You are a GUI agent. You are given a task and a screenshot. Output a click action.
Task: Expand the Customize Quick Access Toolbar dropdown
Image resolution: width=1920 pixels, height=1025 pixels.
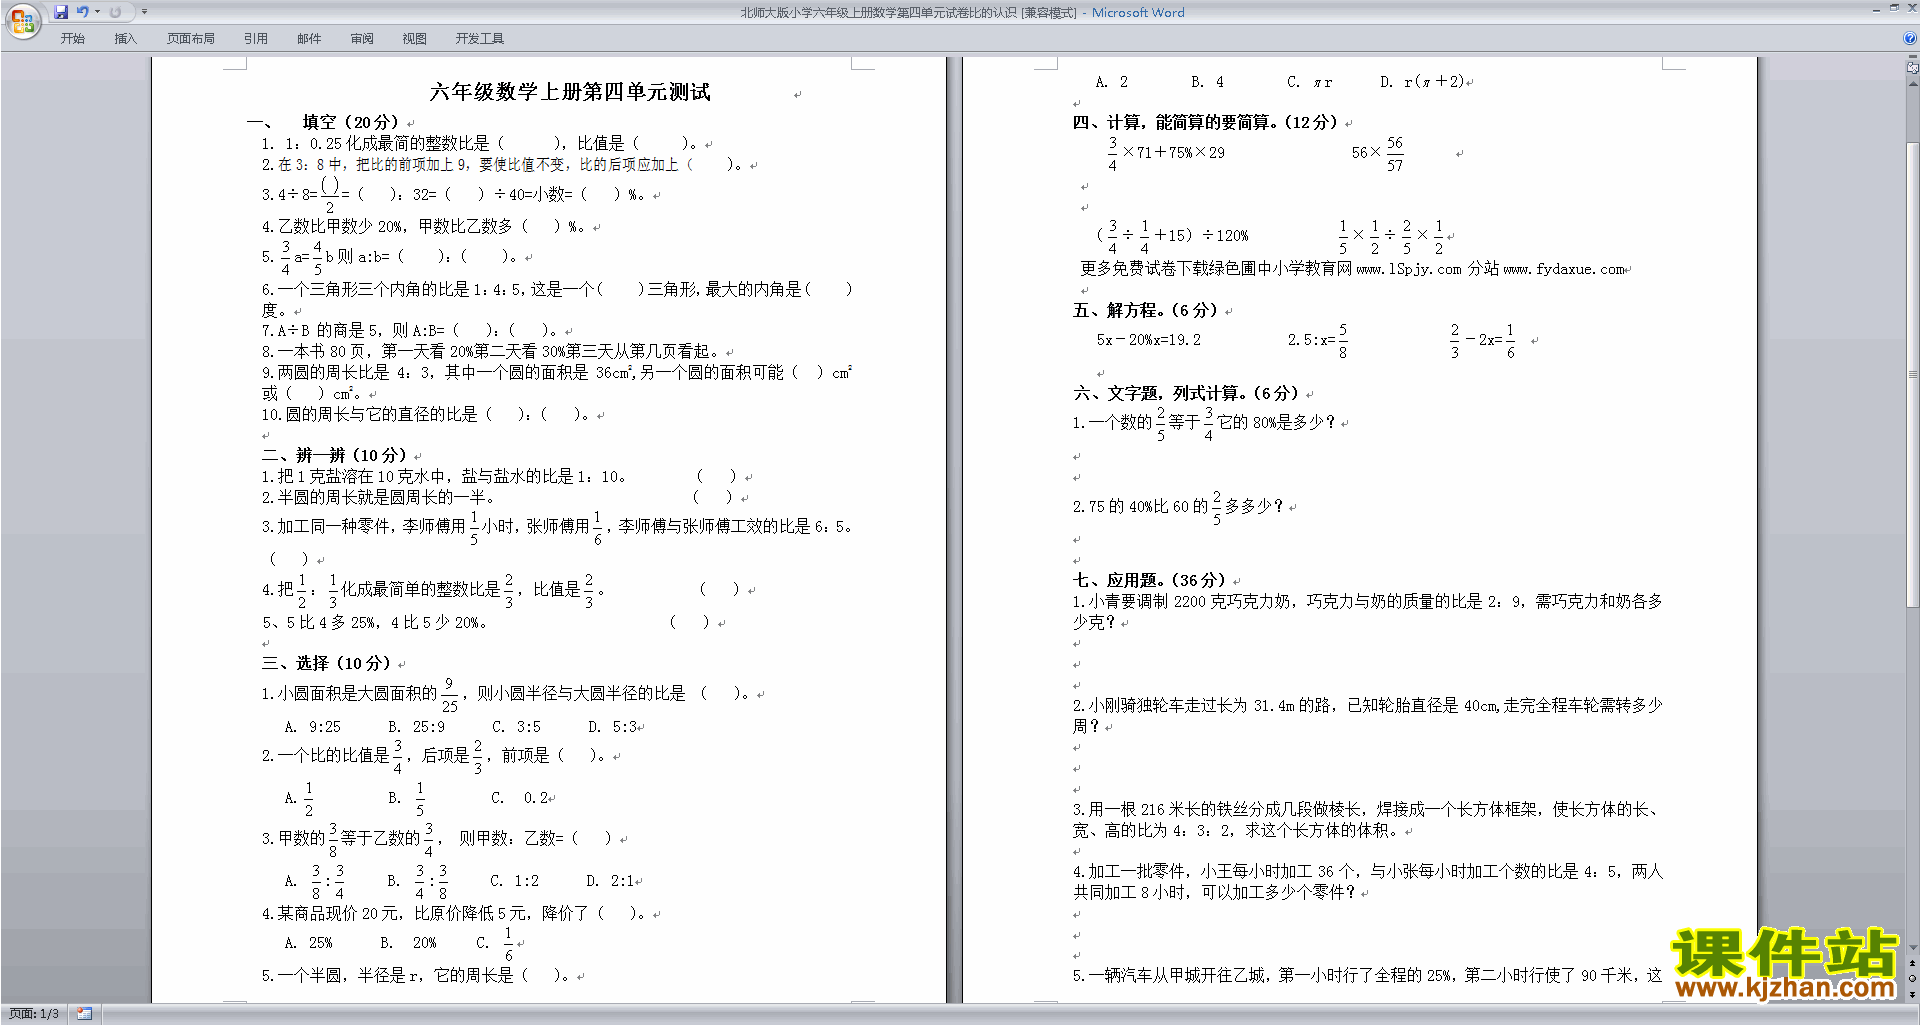(x=144, y=12)
